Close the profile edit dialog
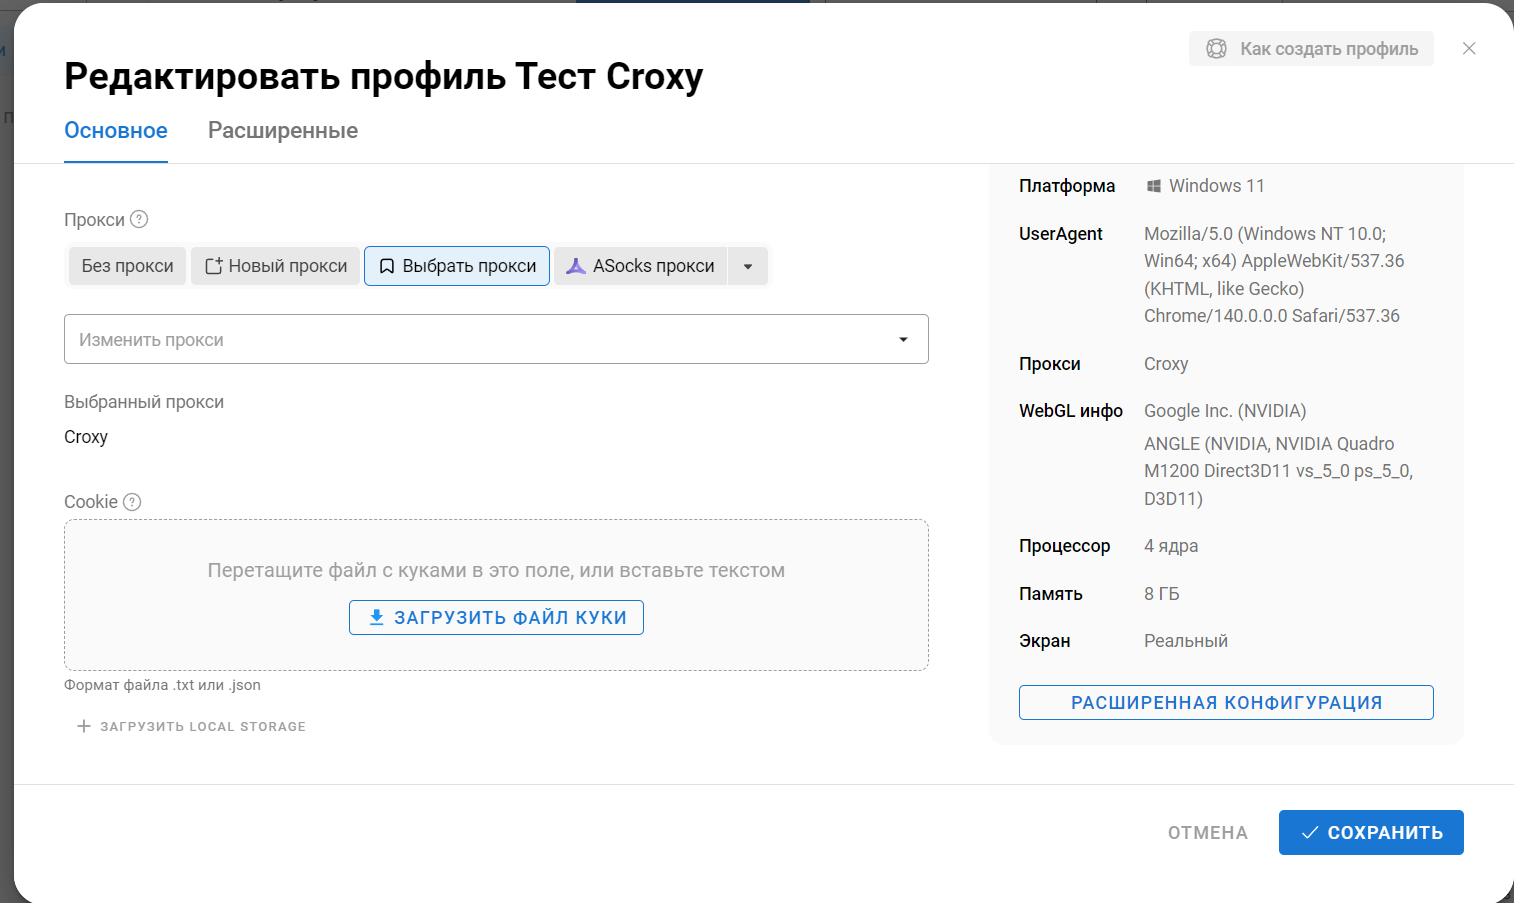 point(1468,49)
